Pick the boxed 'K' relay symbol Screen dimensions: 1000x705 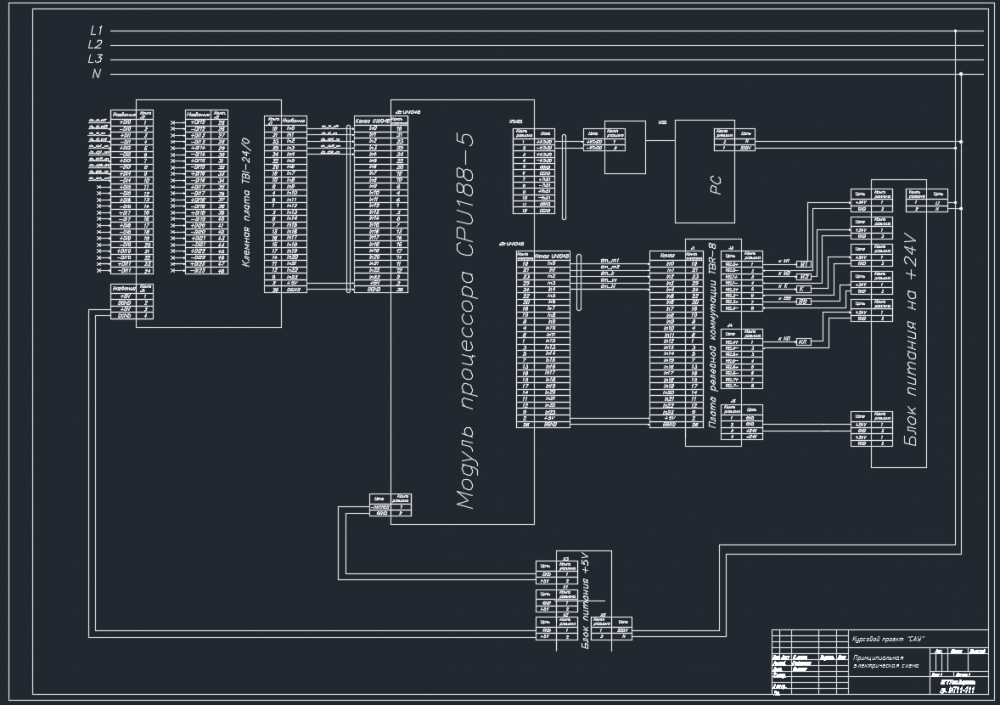click(804, 288)
